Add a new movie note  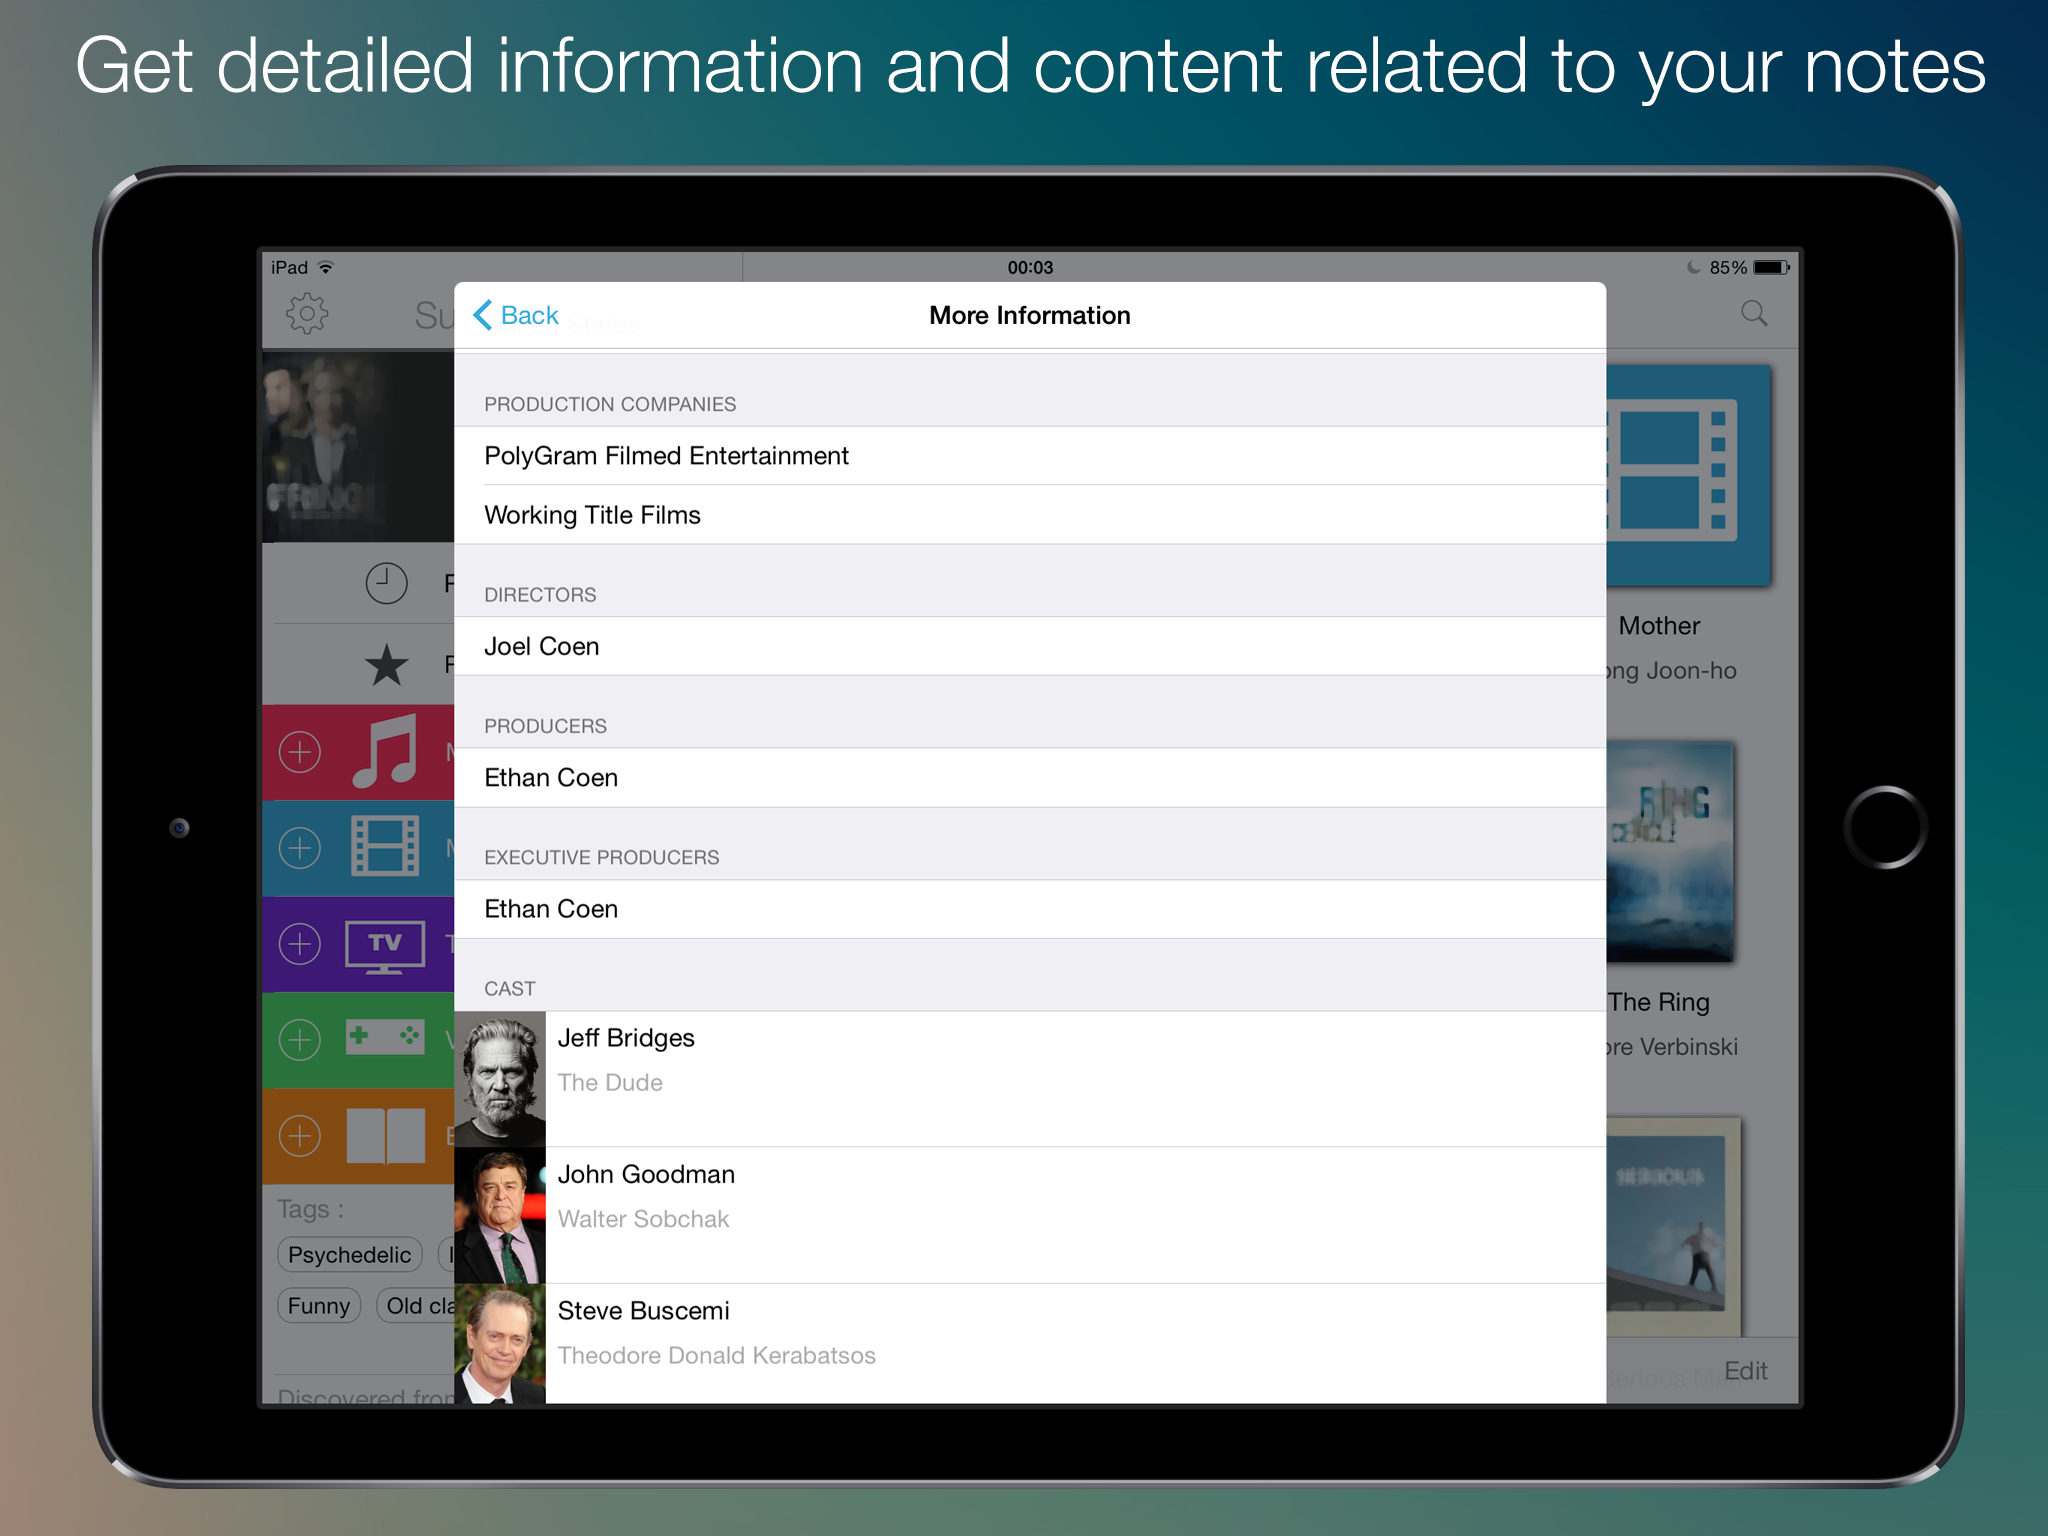pyautogui.click(x=300, y=848)
